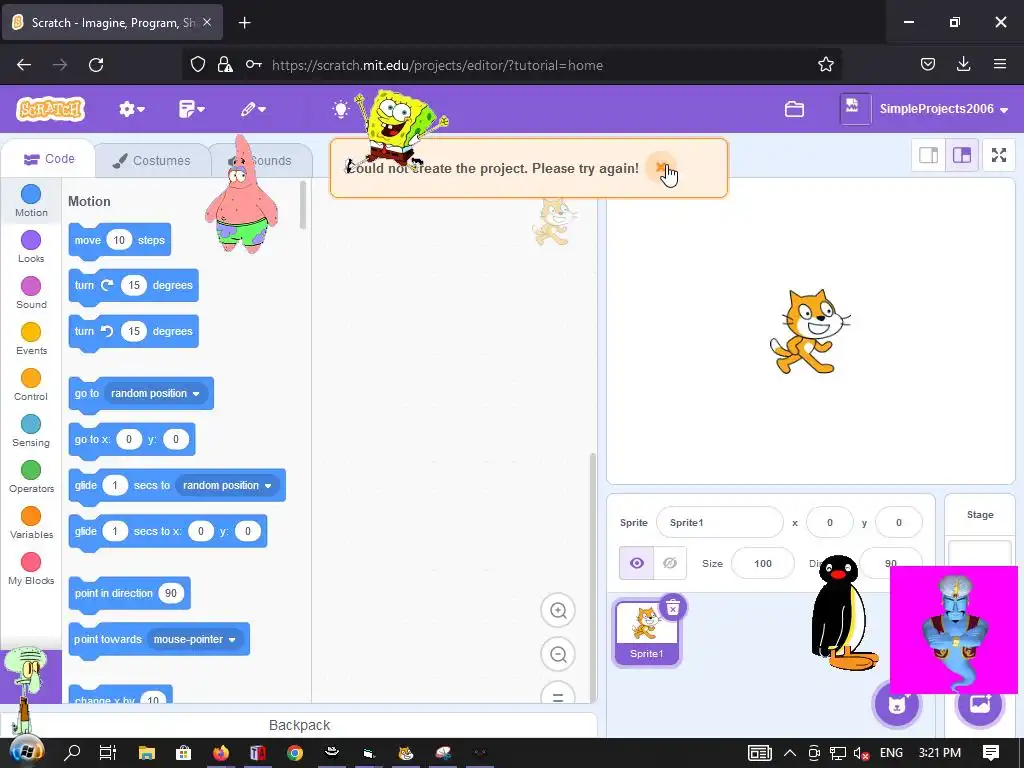Switch to small stage layout
The height and width of the screenshot is (768, 1024).
[x=928, y=155]
